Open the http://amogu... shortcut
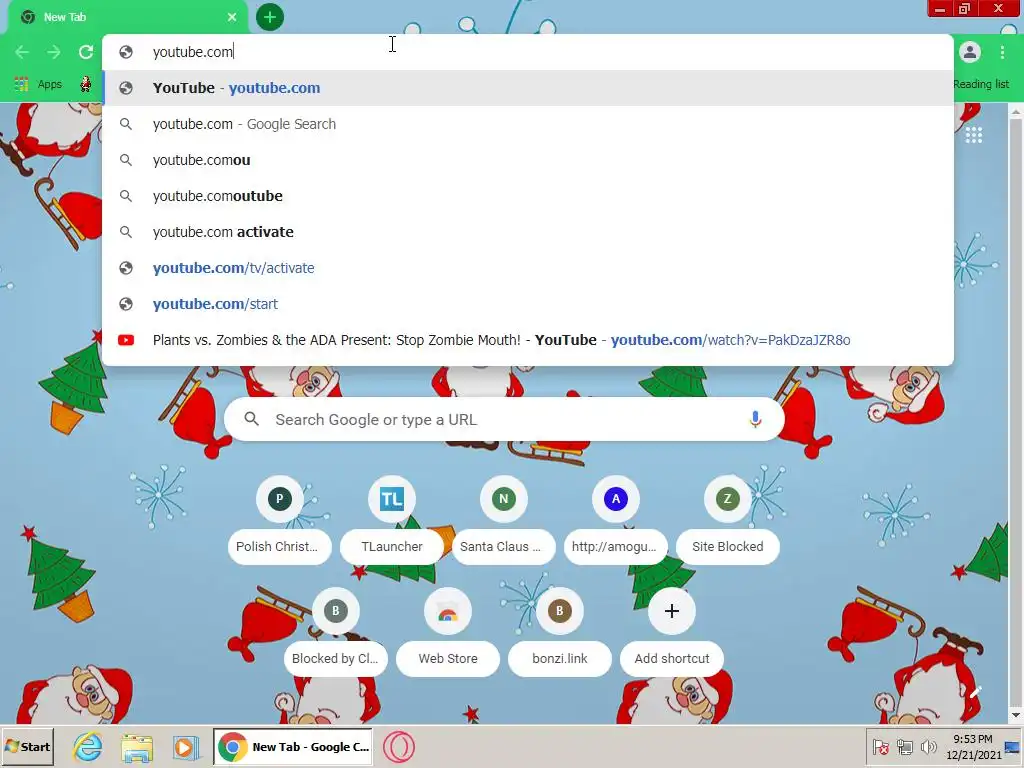The width and height of the screenshot is (1024, 768). tap(616, 520)
